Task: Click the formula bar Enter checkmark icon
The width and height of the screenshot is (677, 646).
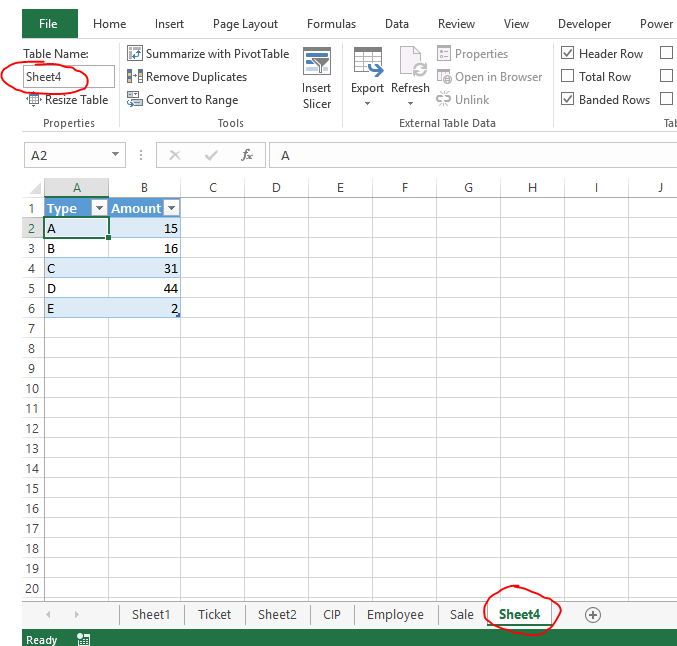Action: [211, 155]
